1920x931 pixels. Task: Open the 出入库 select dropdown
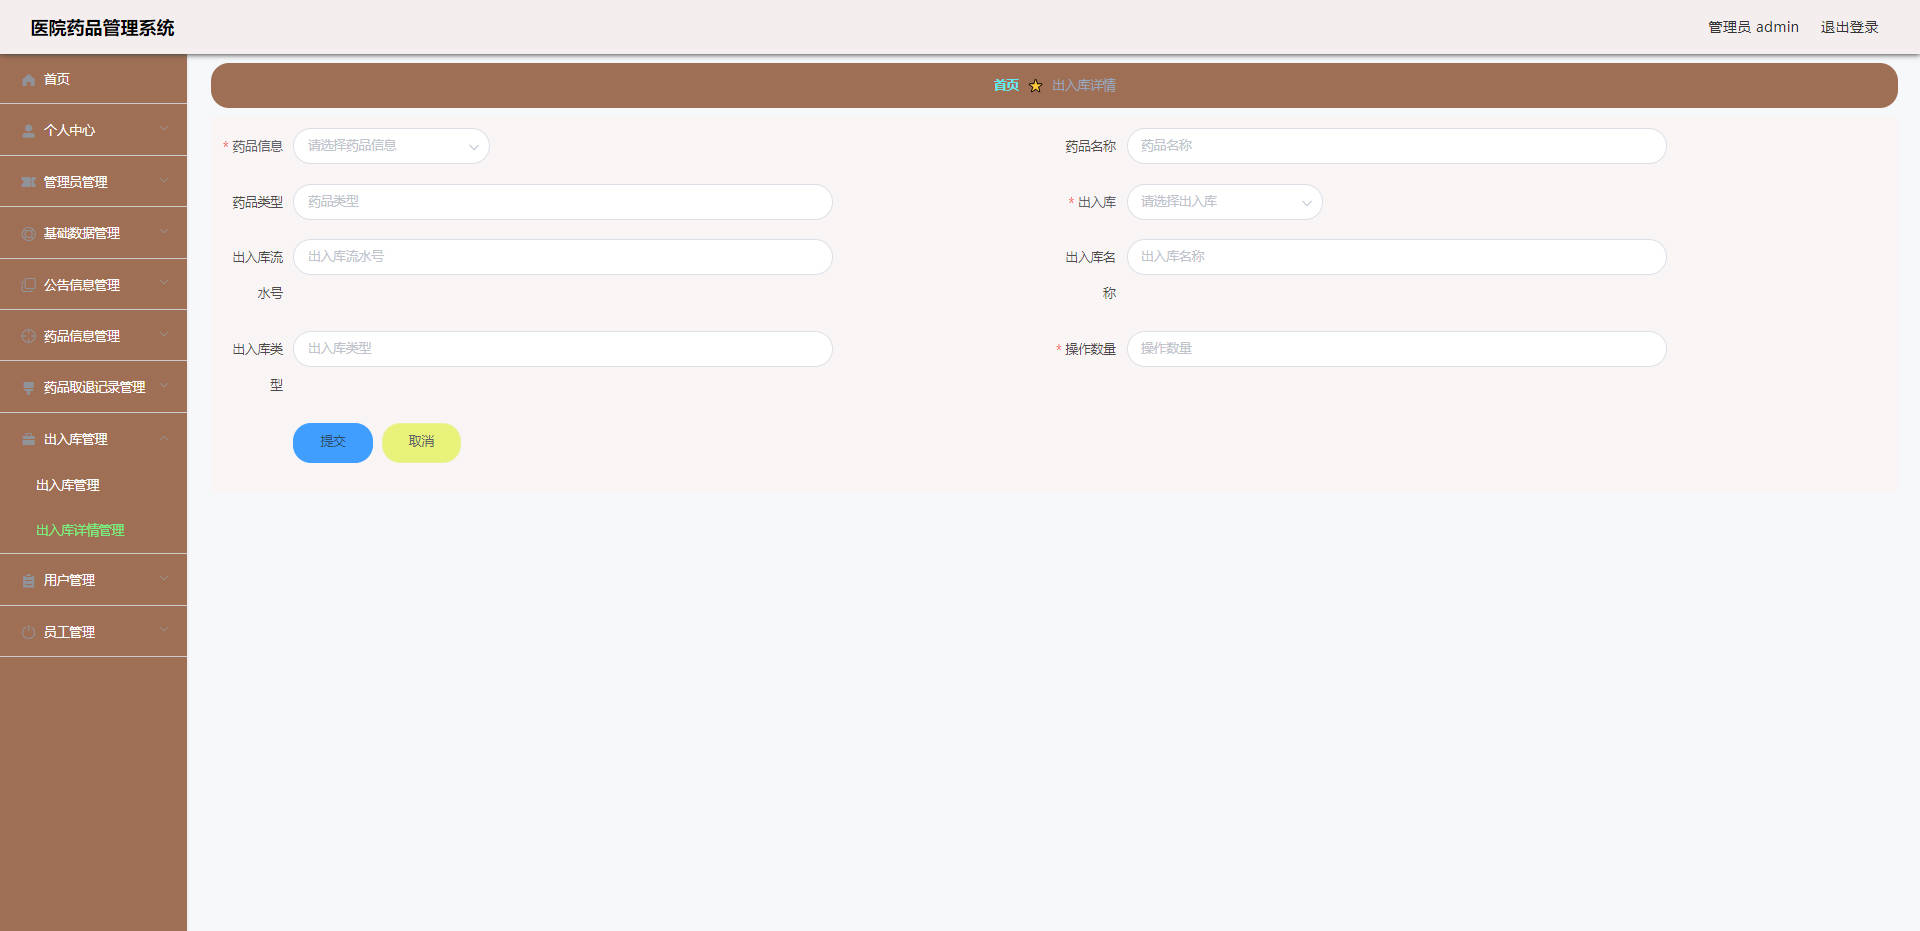click(1224, 202)
